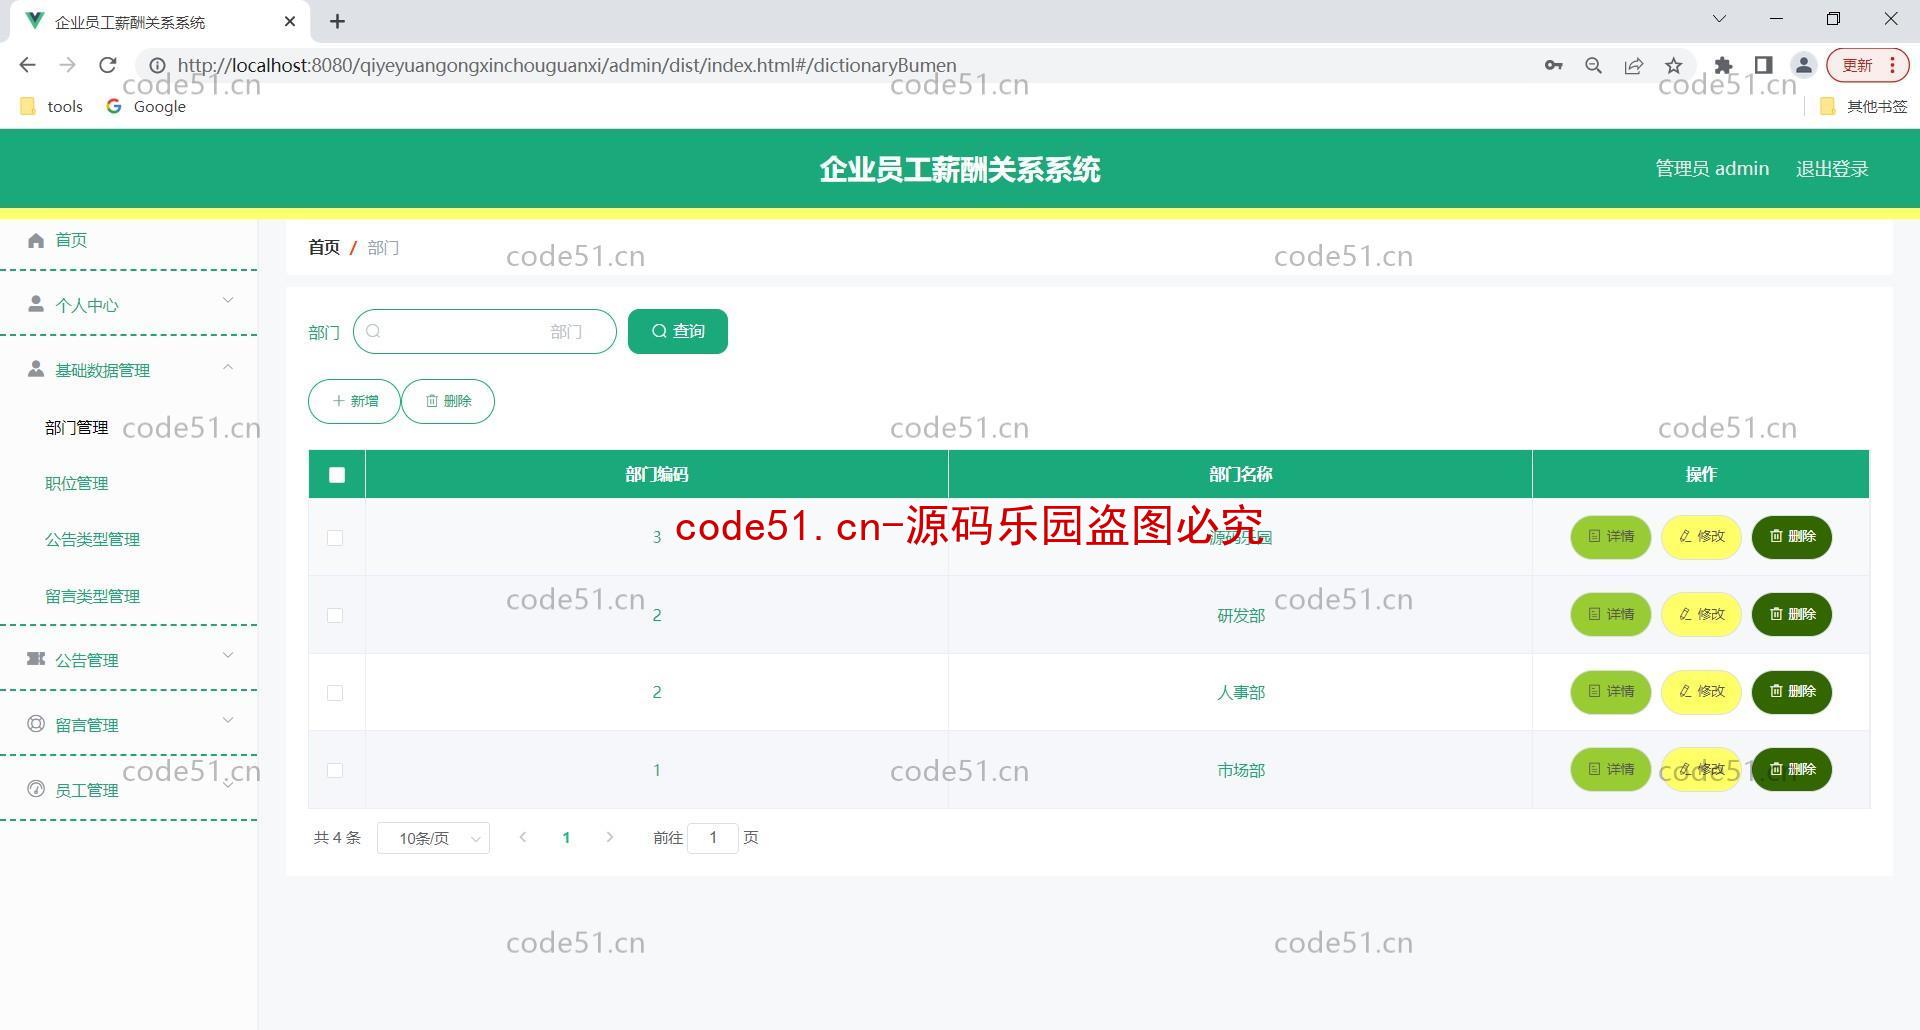Click the person icon beside 个人中心
This screenshot has height=1030, width=1920.
(x=36, y=304)
